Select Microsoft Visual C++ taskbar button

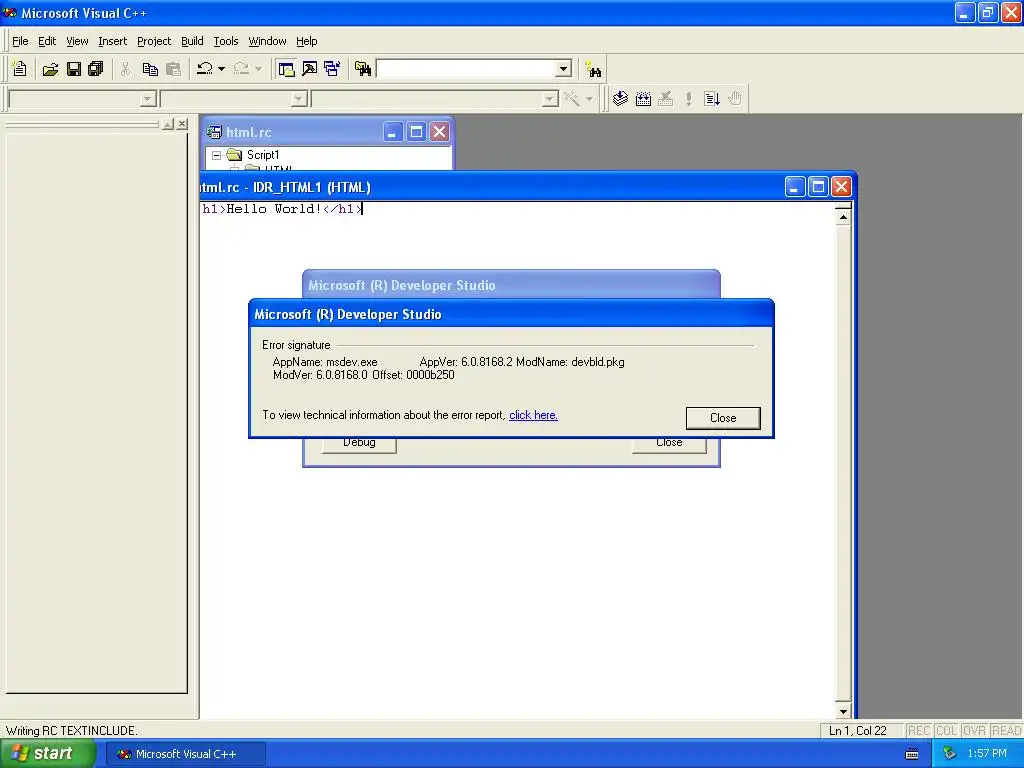(185, 754)
